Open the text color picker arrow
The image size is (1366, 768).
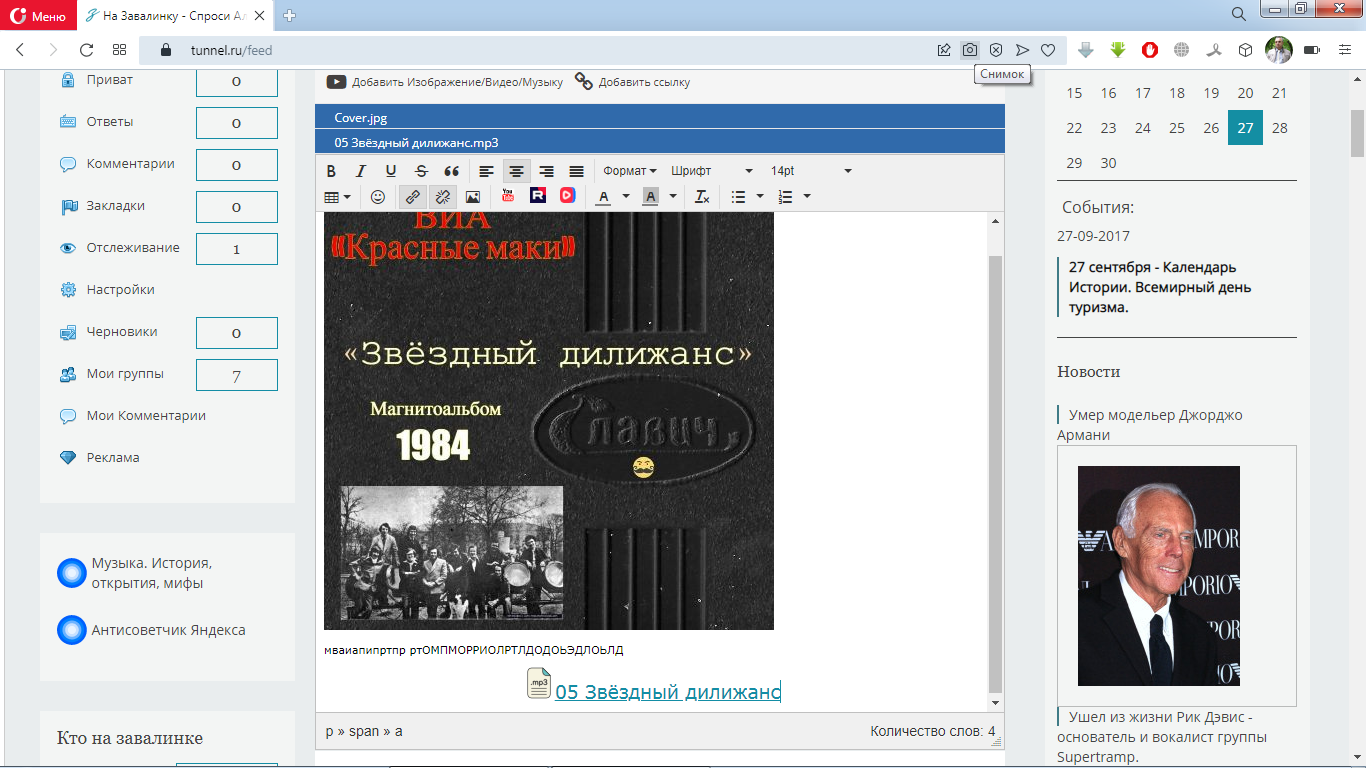(x=626, y=197)
